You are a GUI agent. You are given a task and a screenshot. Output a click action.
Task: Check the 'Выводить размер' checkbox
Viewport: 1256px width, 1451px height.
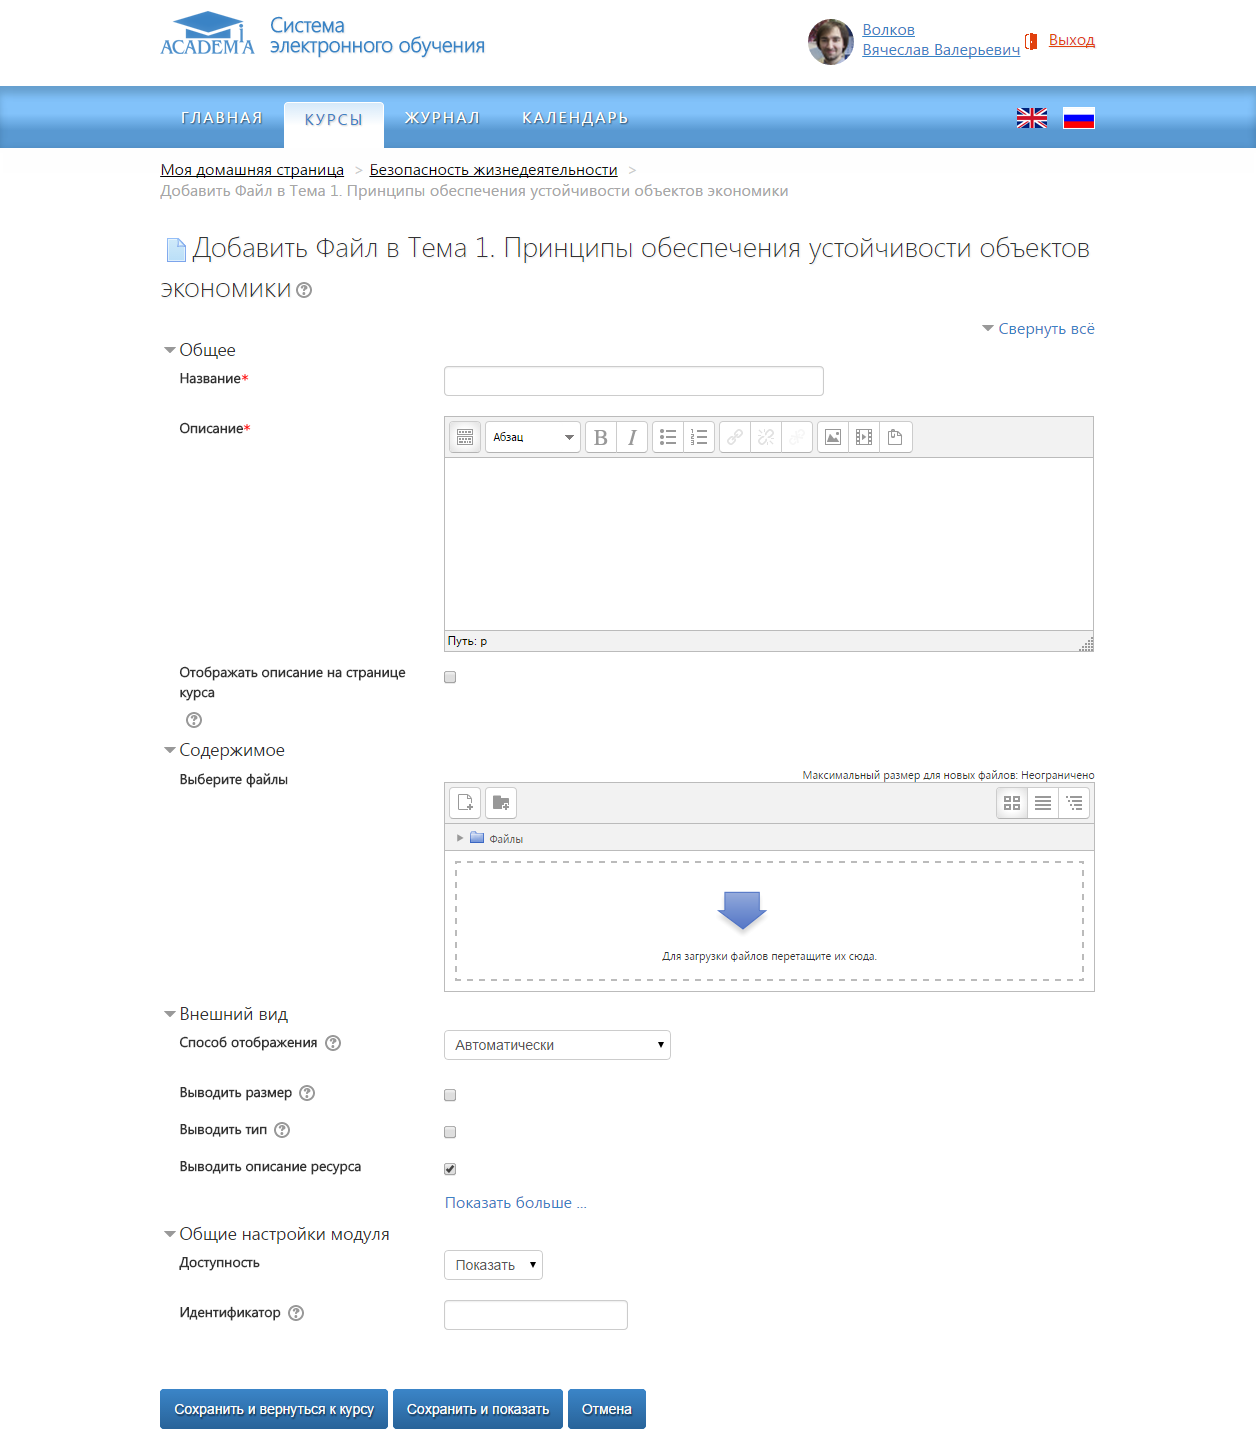[x=450, y=1095]
